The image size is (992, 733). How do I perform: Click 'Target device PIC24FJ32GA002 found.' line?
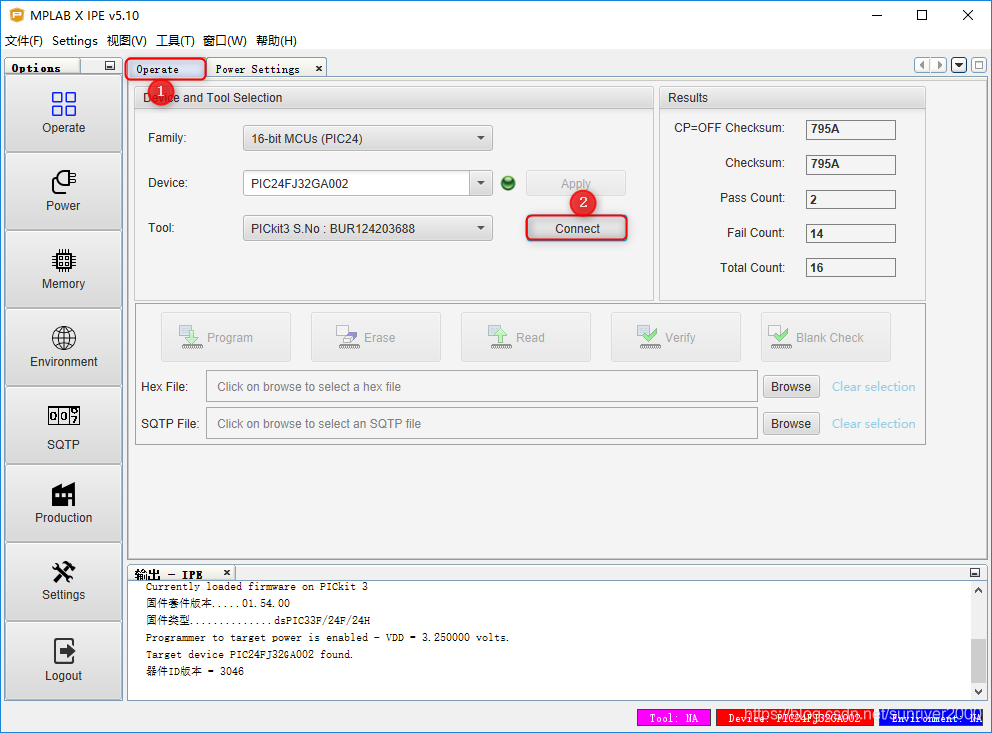pos(249,655)
